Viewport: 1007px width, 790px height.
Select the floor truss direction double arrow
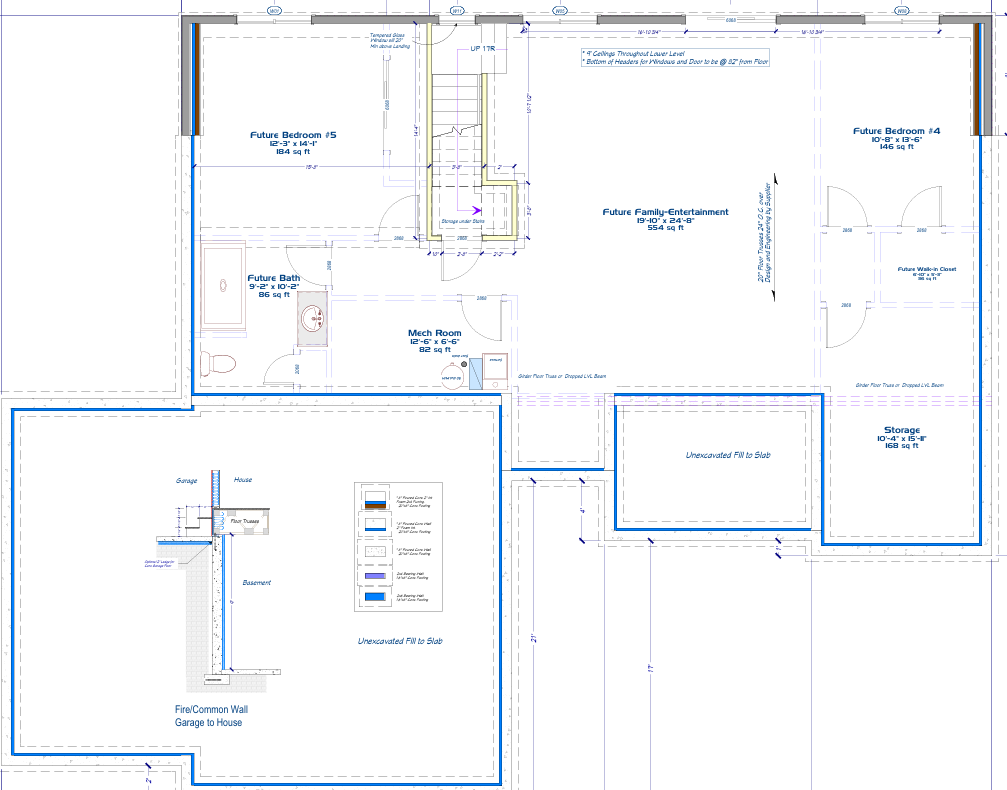coord(775,237)
